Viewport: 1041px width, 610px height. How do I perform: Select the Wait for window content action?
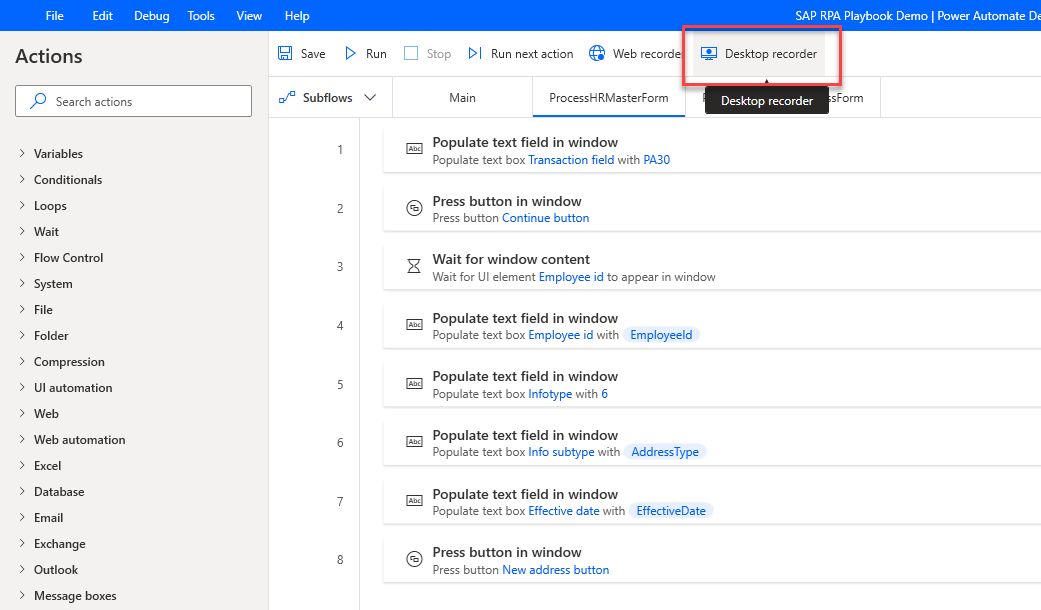coord(712,267)
